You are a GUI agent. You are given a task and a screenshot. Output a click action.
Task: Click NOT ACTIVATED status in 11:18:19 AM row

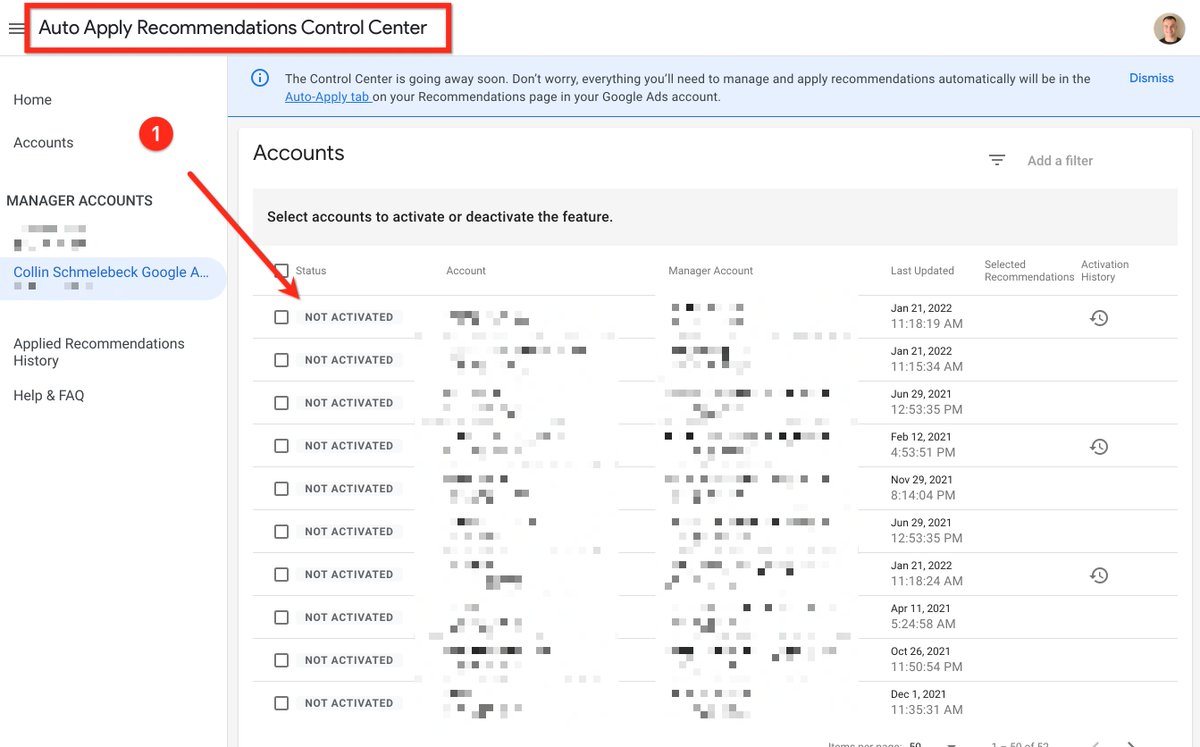349,317
